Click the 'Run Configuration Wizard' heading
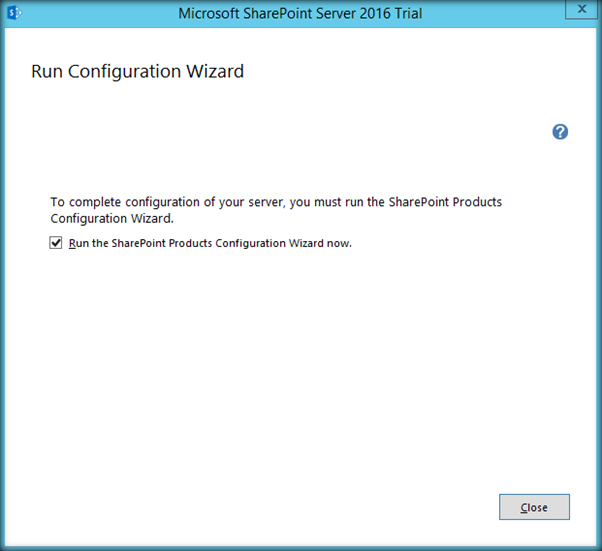602x551 pixels. [x=138, y=72]
